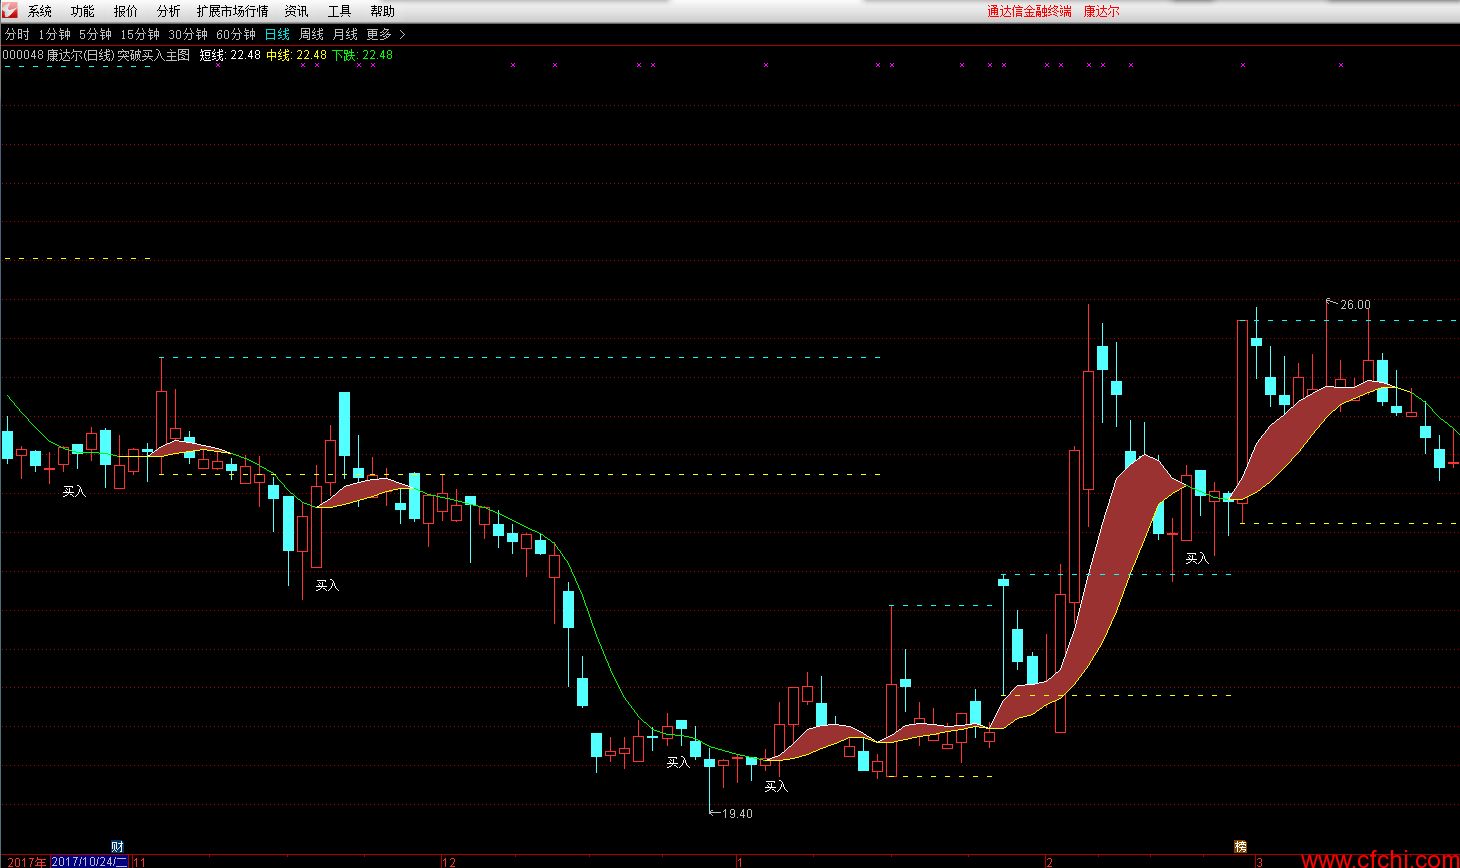1460x868 pixels.
Task: Click the 26.00 high price label
Action: click(1355, 305)
